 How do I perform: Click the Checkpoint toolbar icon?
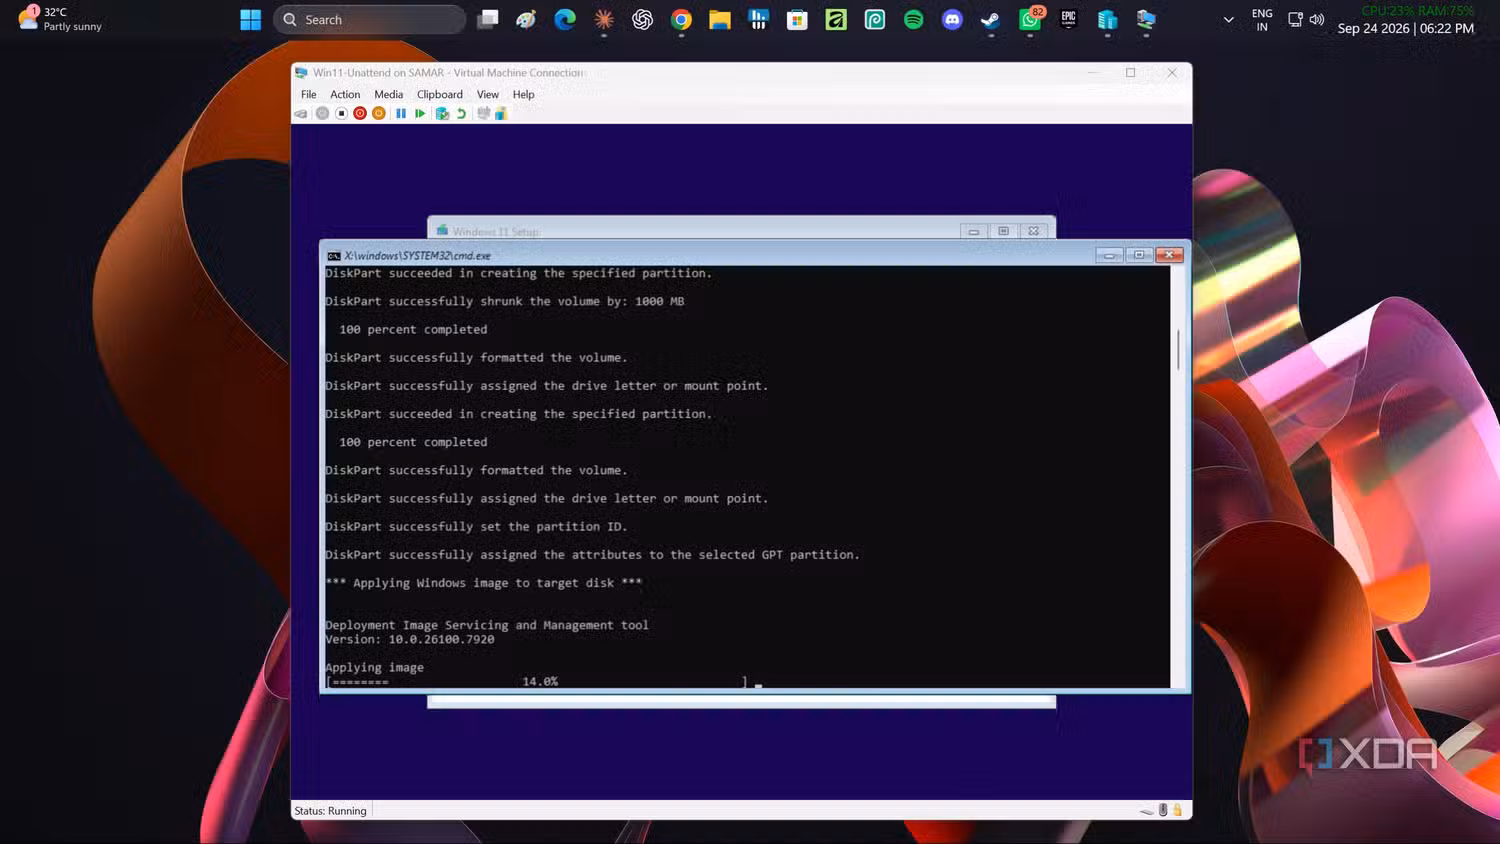[442, 114]
